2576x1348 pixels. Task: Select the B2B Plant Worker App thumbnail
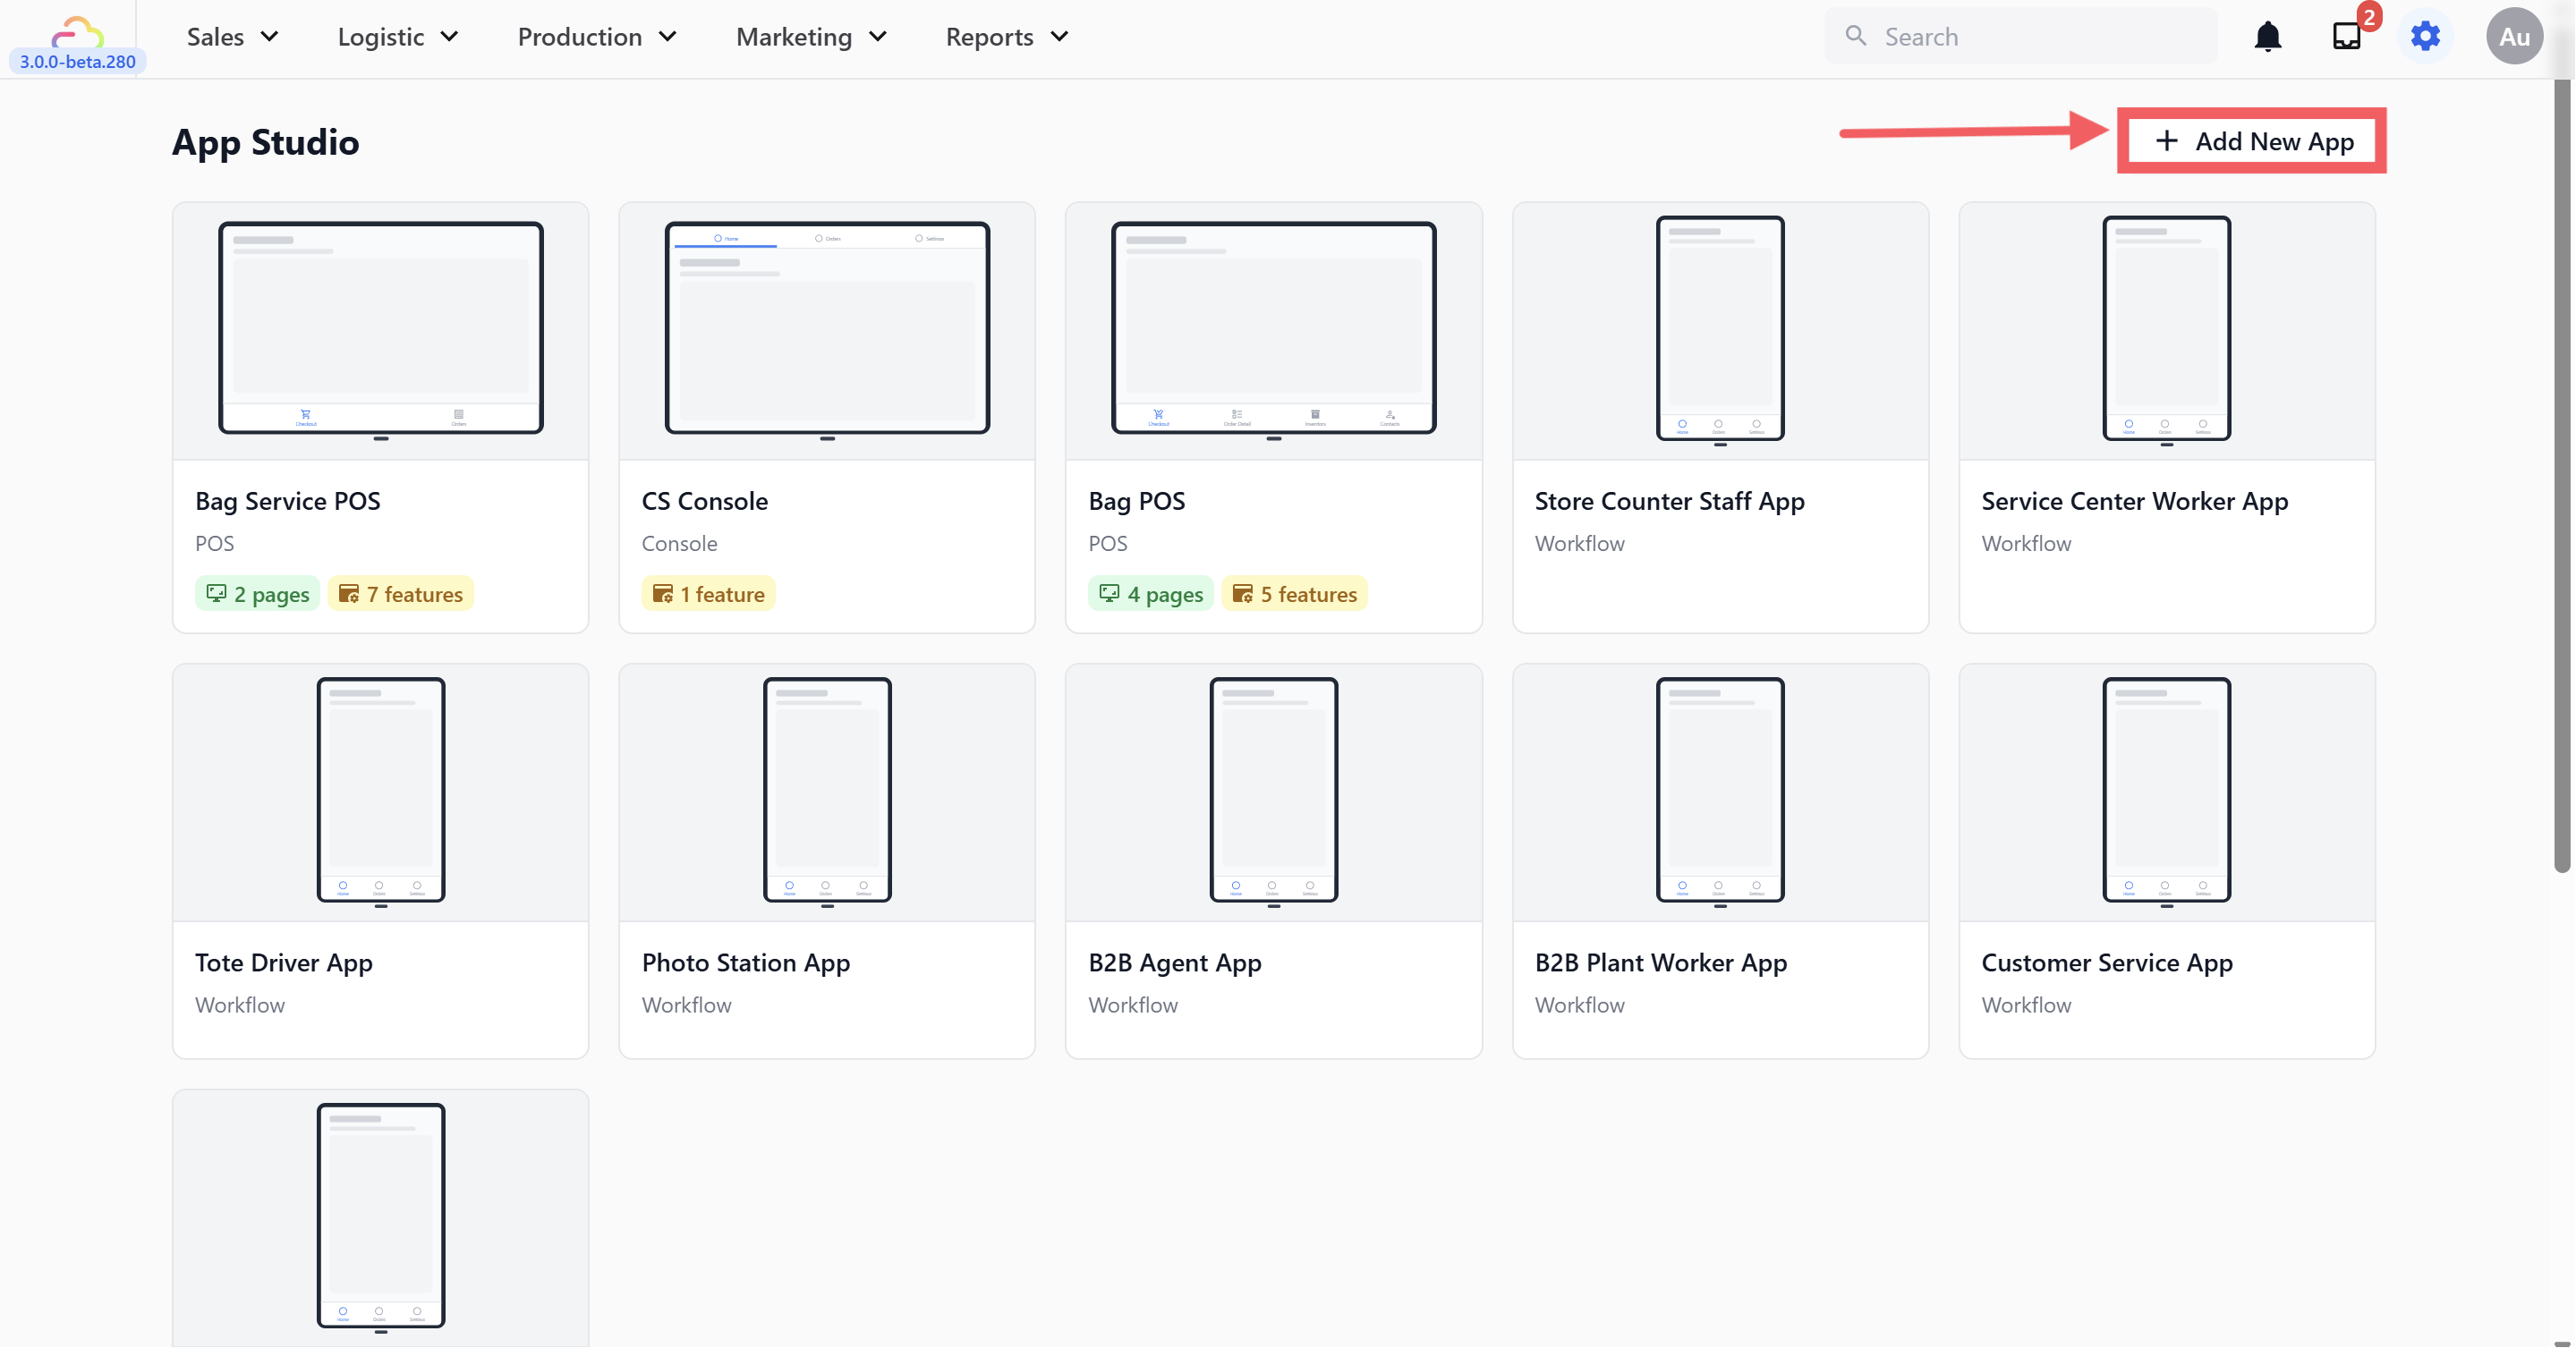pos(1719,790)
